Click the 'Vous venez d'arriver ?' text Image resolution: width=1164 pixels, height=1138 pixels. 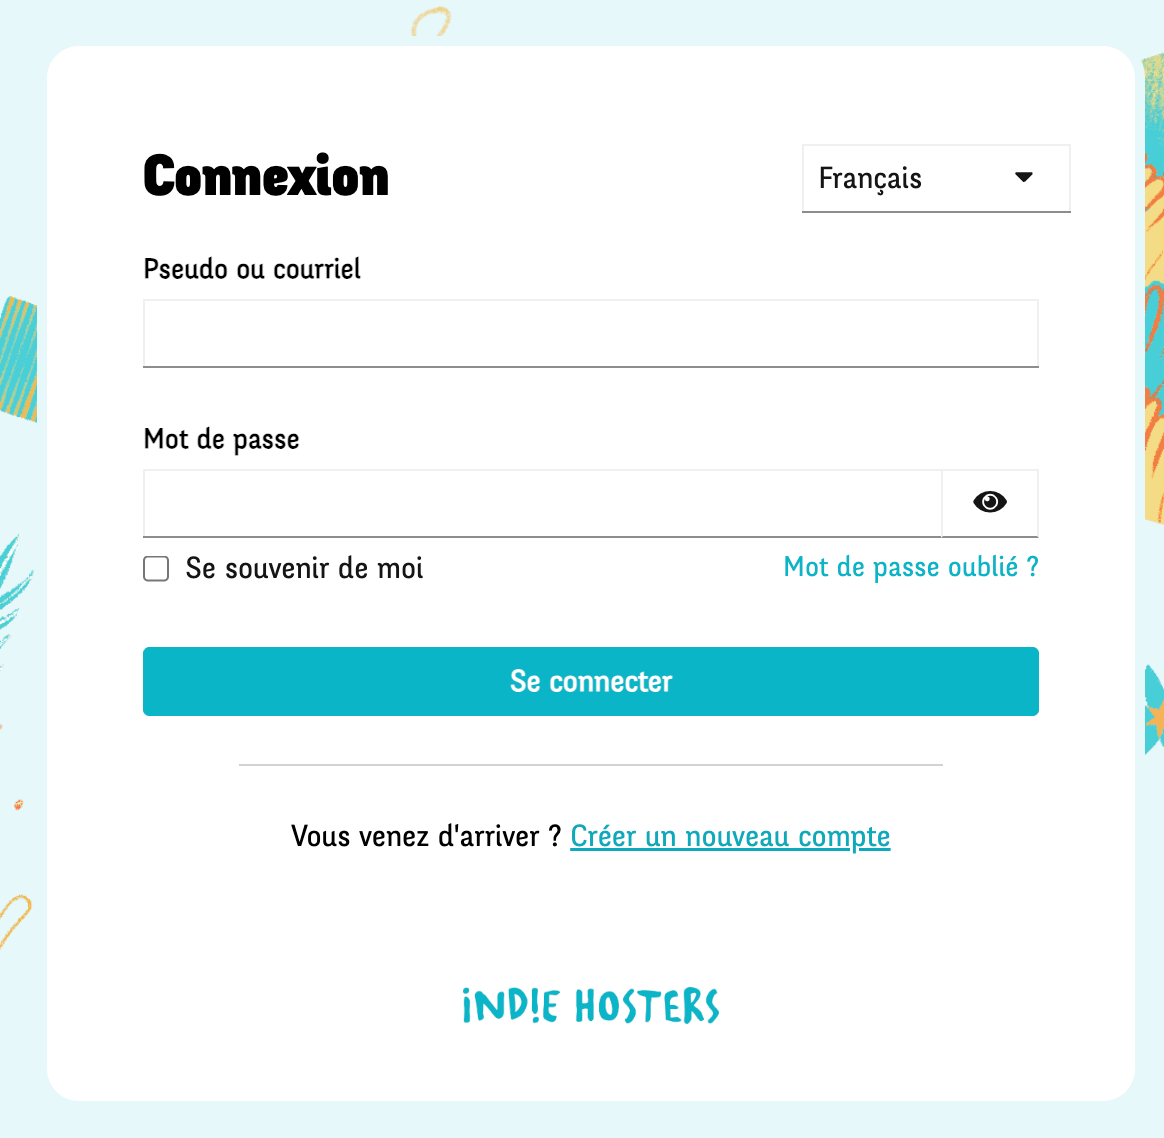tap(426, 836)
